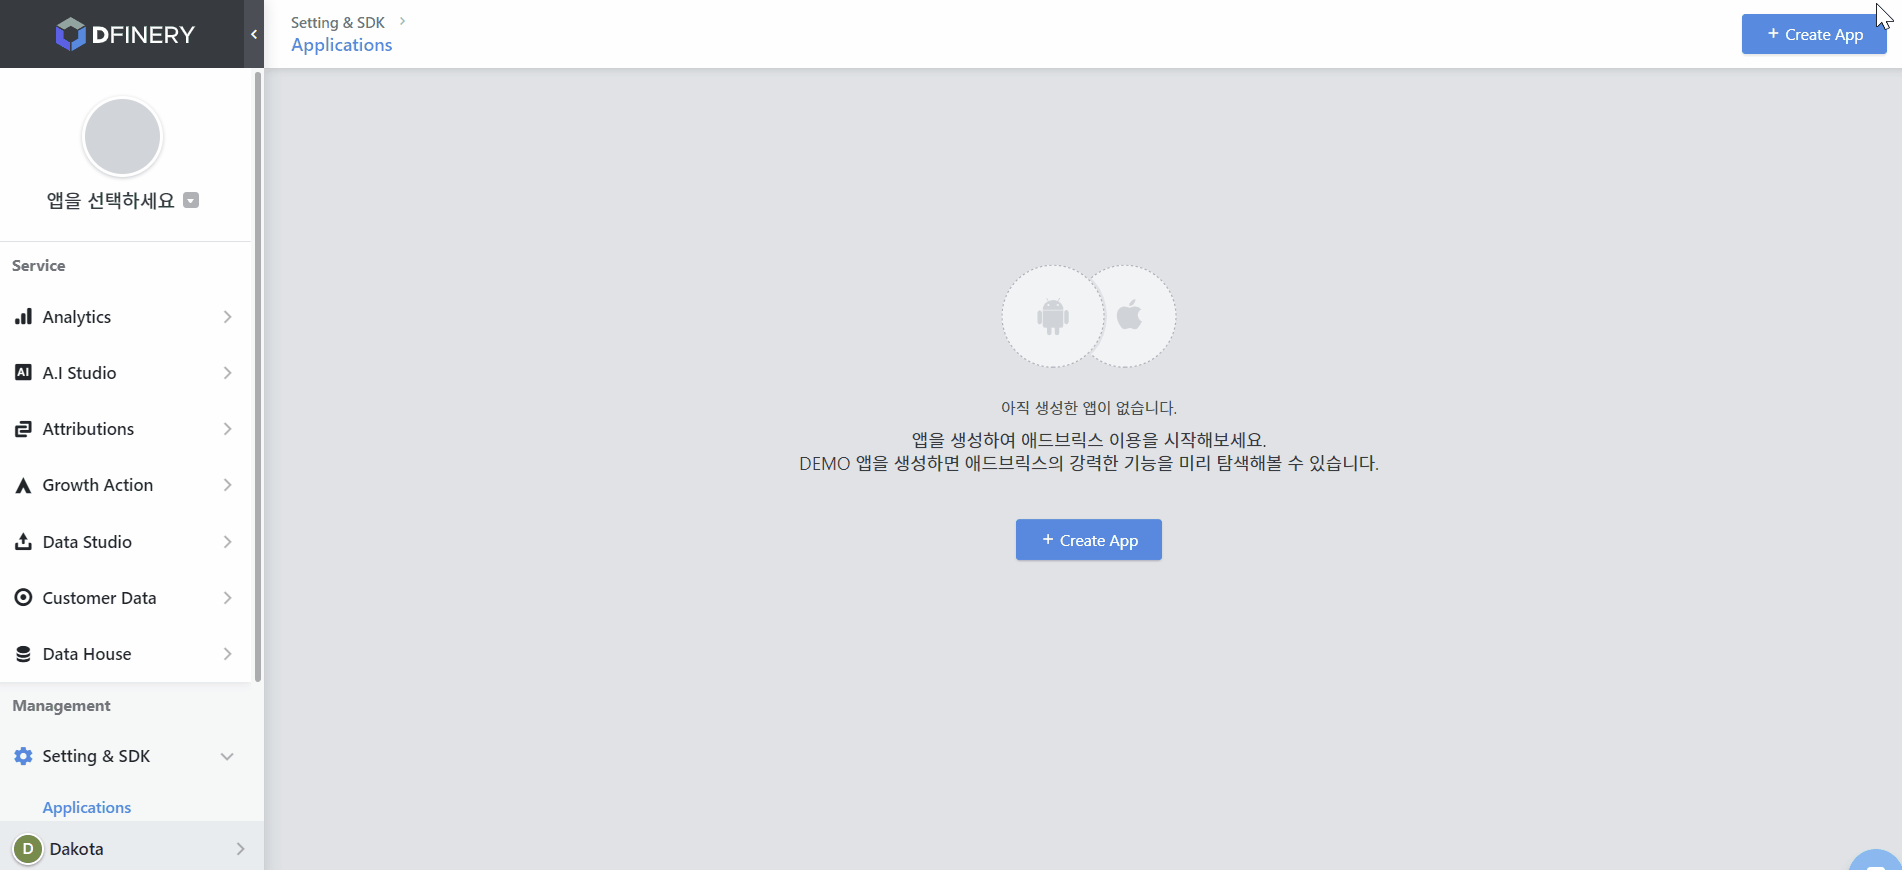Viewport: 1902px width, 870px height.
Task: Click the center Create App button
Action: [x=1088, y=540]
